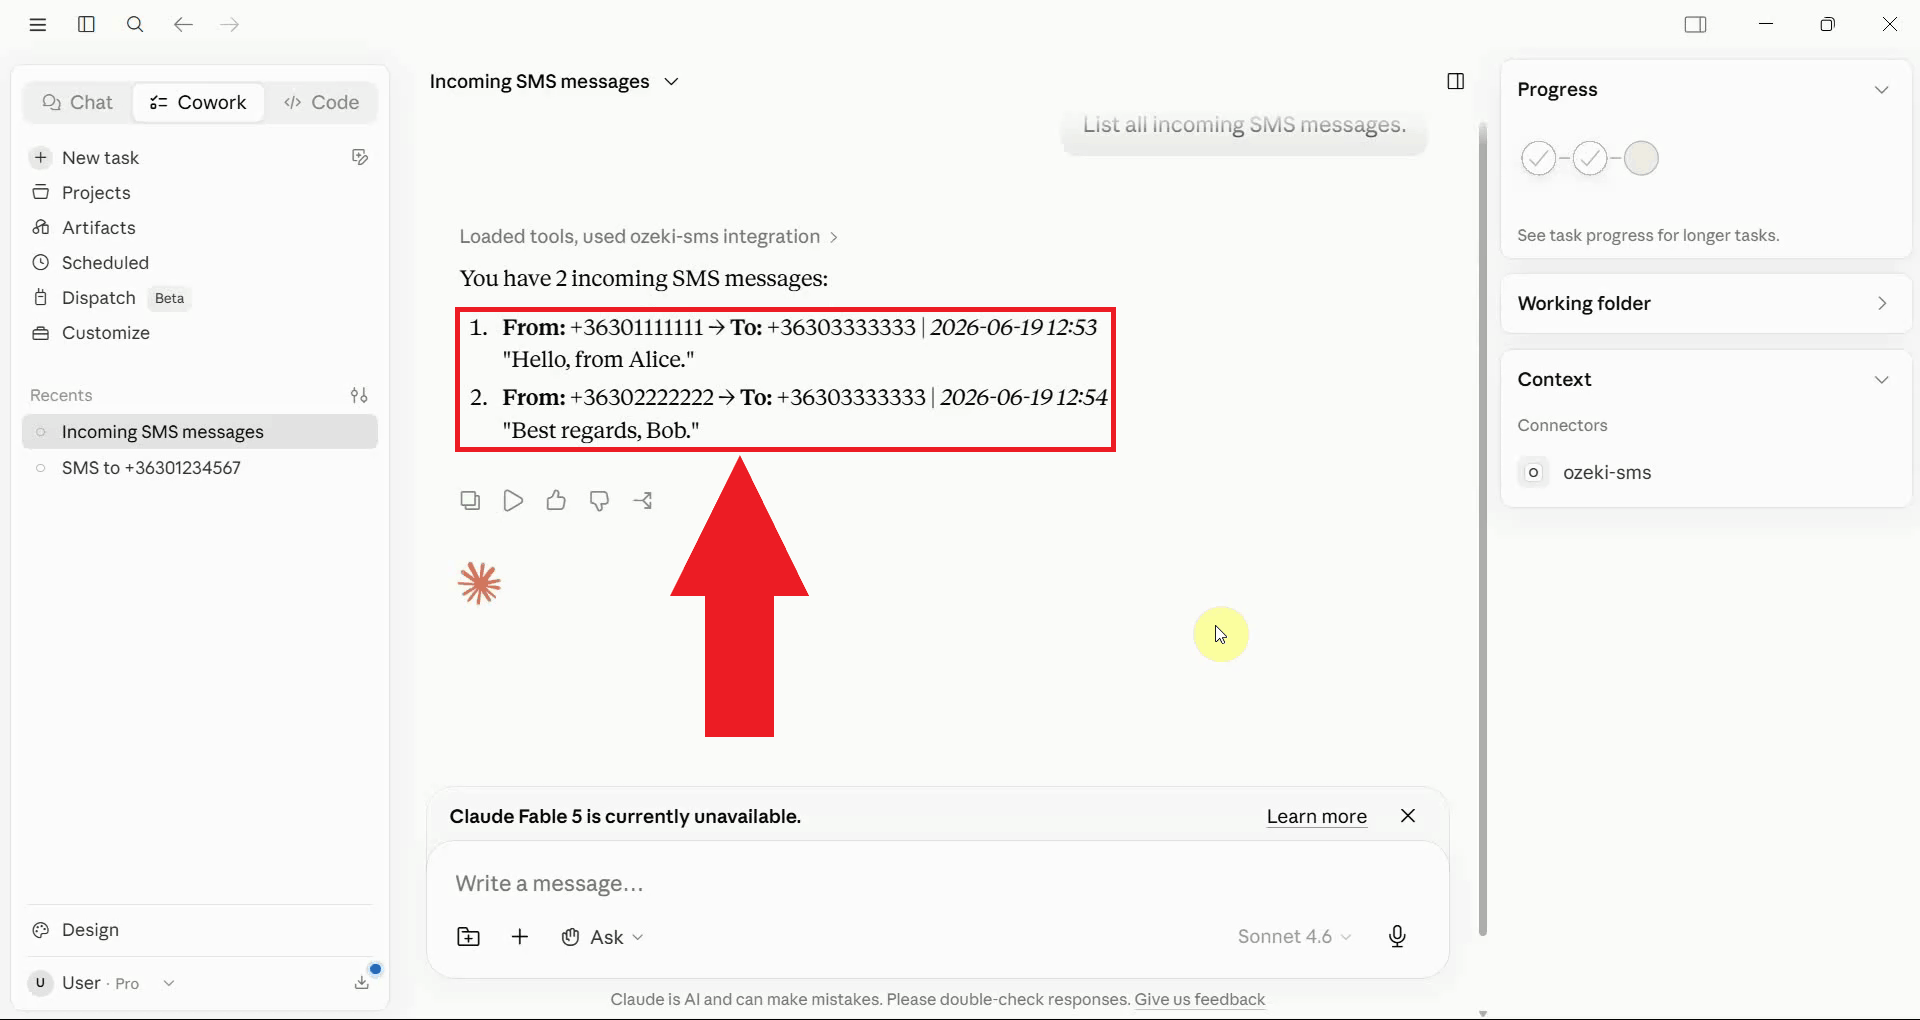Viewport: 1920px width, 1020px height.
Task: Click the third pending progress step circle
Action: point(1641,158)
